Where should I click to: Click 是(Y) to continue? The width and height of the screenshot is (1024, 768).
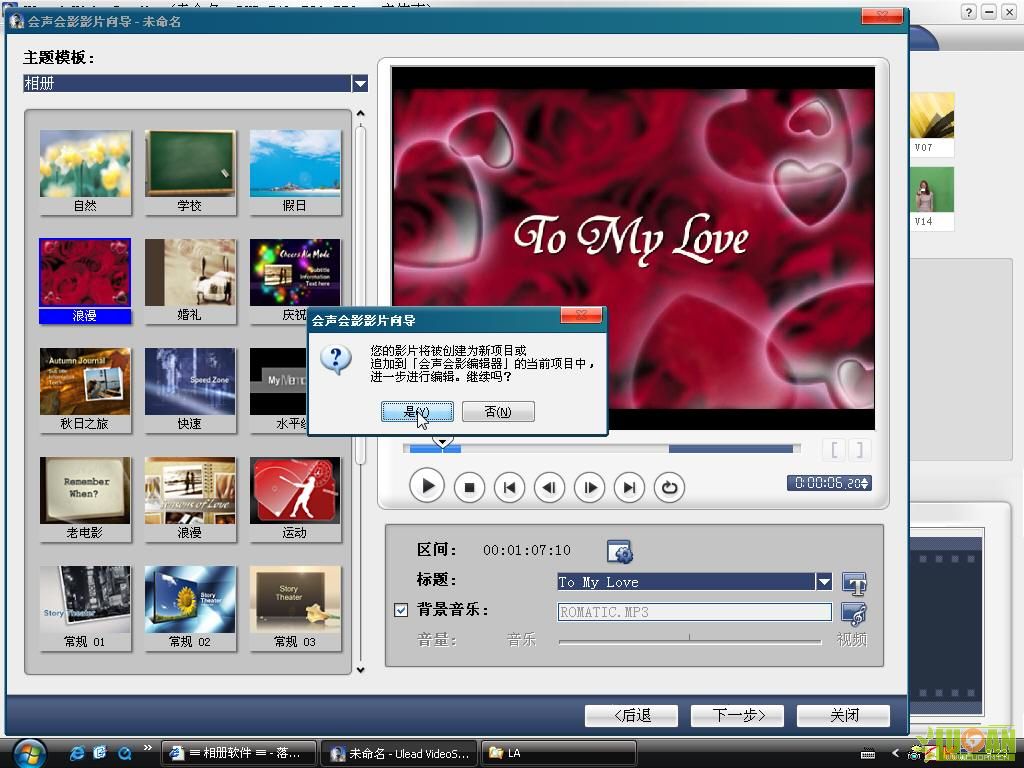417,411
